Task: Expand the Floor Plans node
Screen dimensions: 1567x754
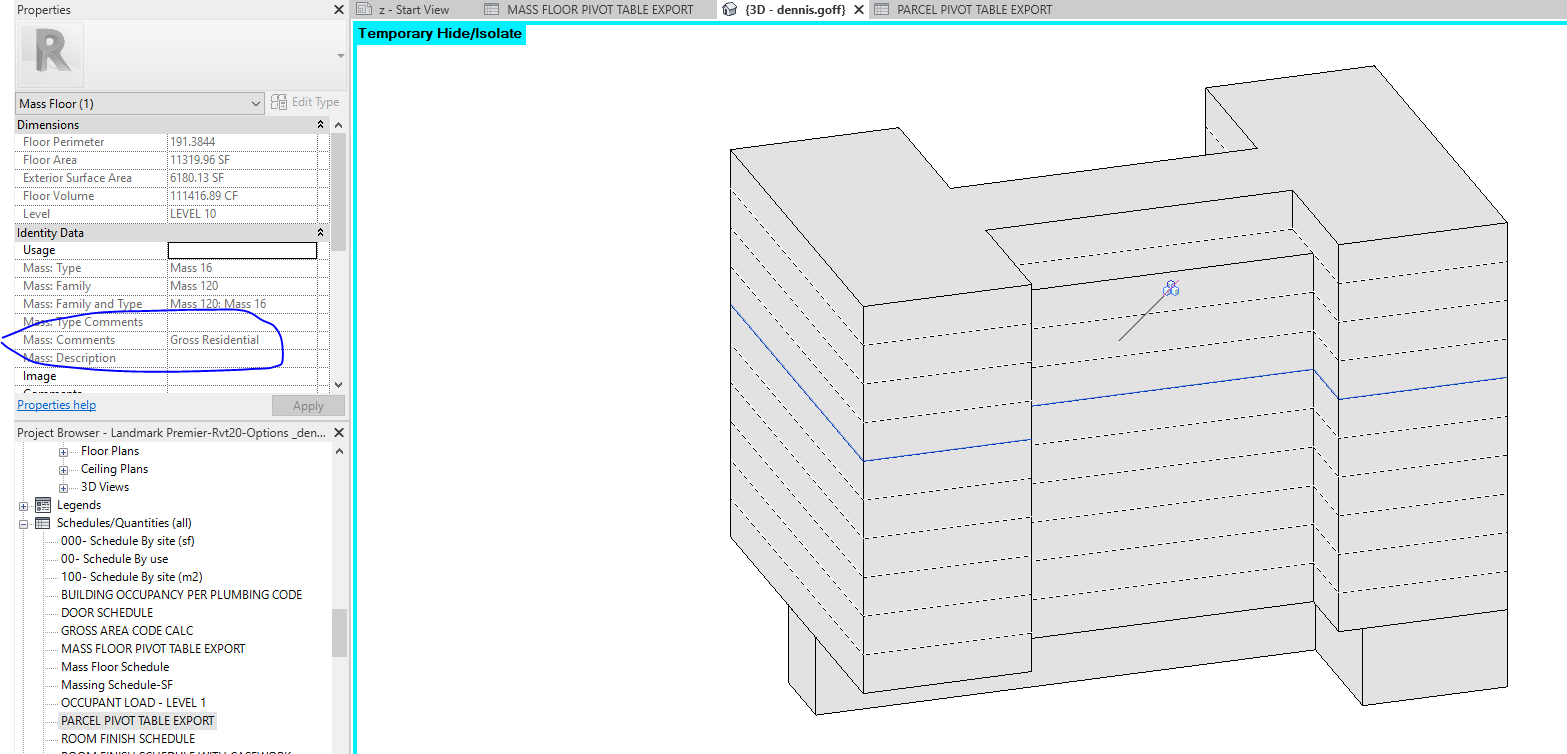Action: (x=62, y=450)
